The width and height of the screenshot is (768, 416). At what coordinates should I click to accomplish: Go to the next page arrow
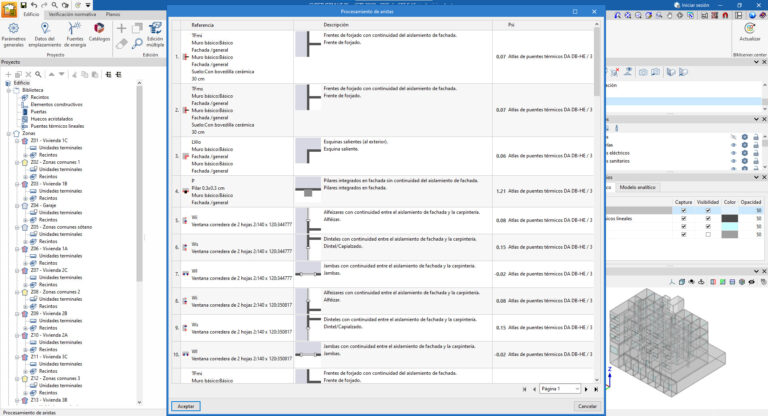tap(587, 388)
